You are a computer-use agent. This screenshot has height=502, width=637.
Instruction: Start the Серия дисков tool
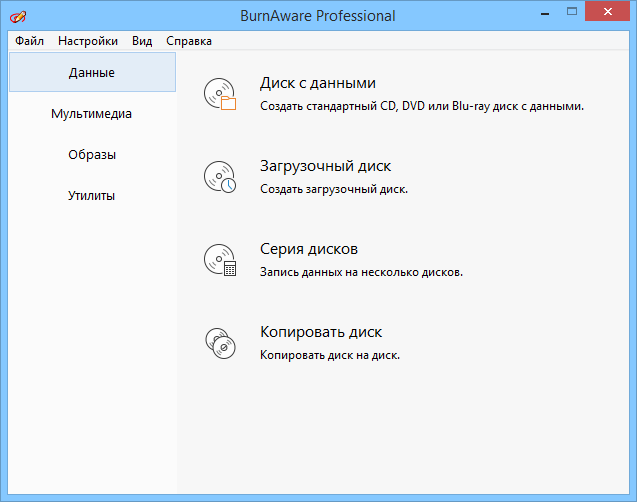308,249
